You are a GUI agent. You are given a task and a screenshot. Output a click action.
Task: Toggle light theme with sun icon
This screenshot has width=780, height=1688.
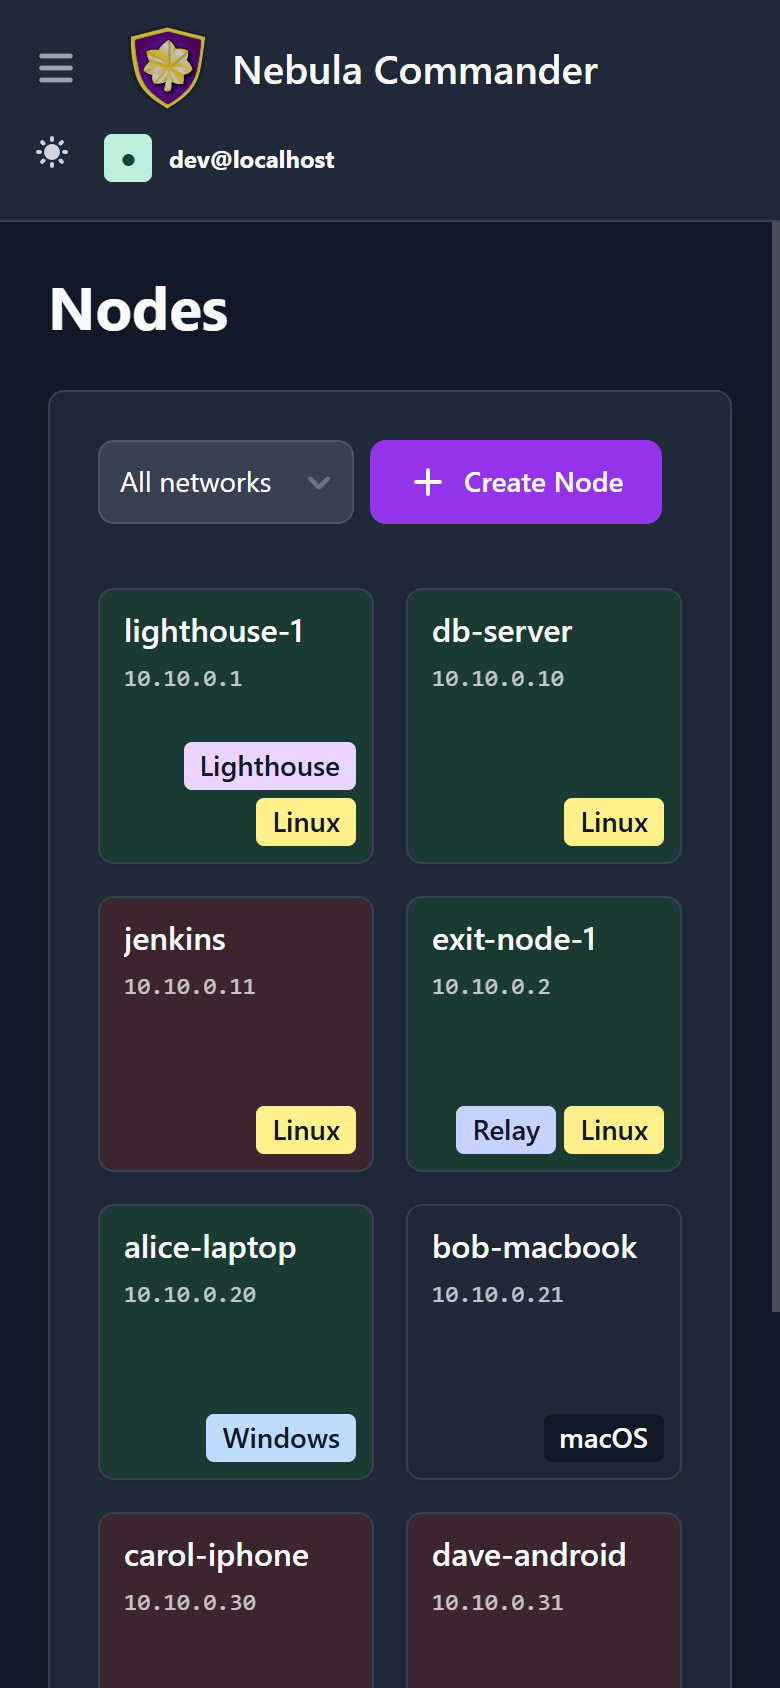(x=52, y=153)
